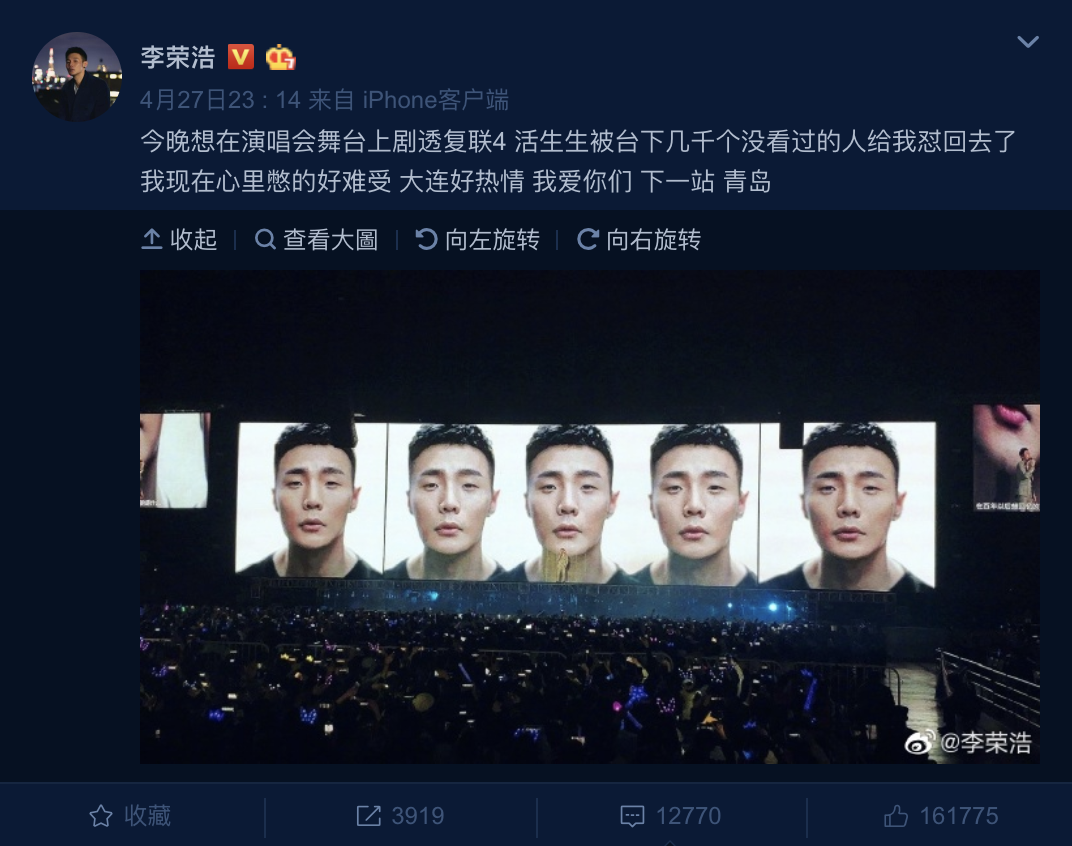
Task: Open the post options chevron dropdown
Action: [x=1028, y=42]
